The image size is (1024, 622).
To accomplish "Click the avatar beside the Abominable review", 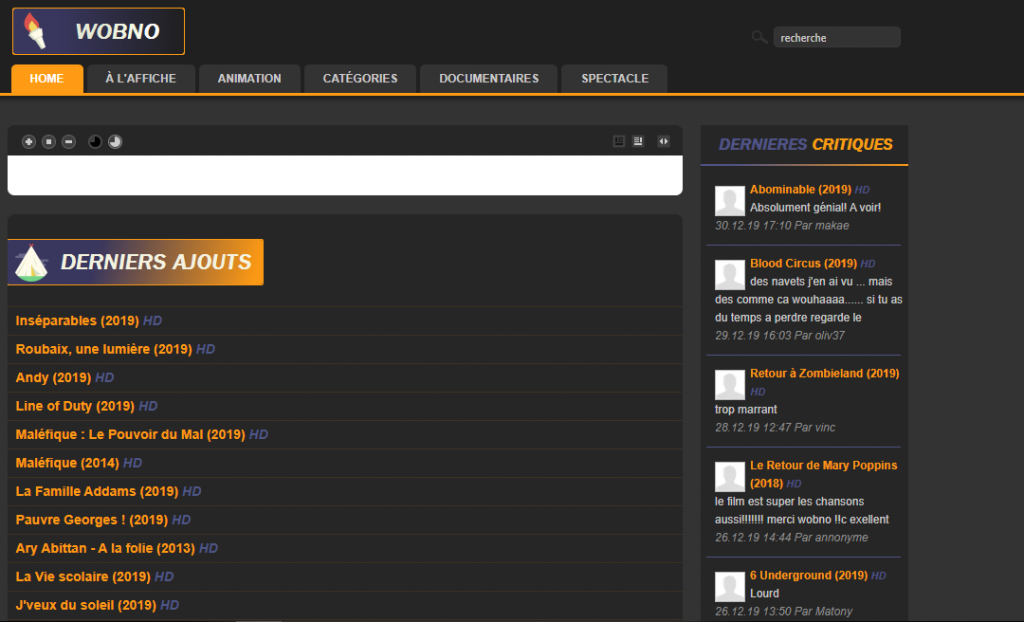I will coord(730,200).
